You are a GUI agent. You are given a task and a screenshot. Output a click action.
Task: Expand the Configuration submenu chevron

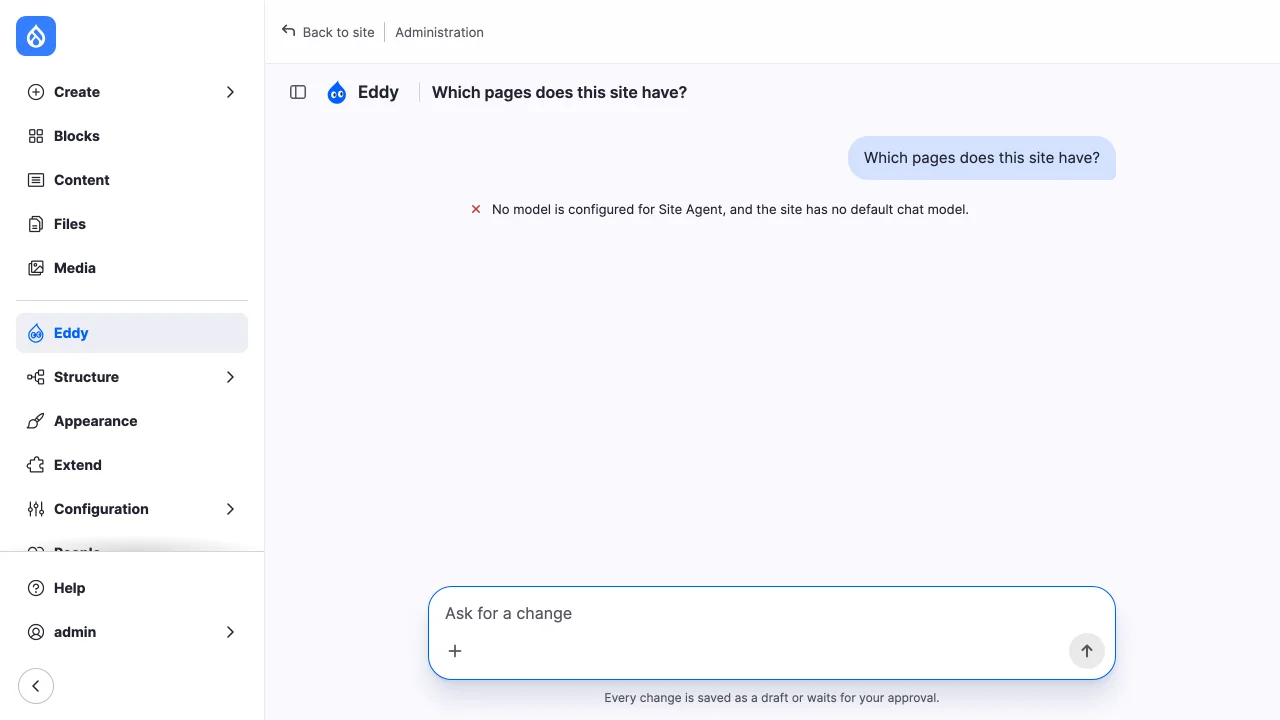coord(230,509)
